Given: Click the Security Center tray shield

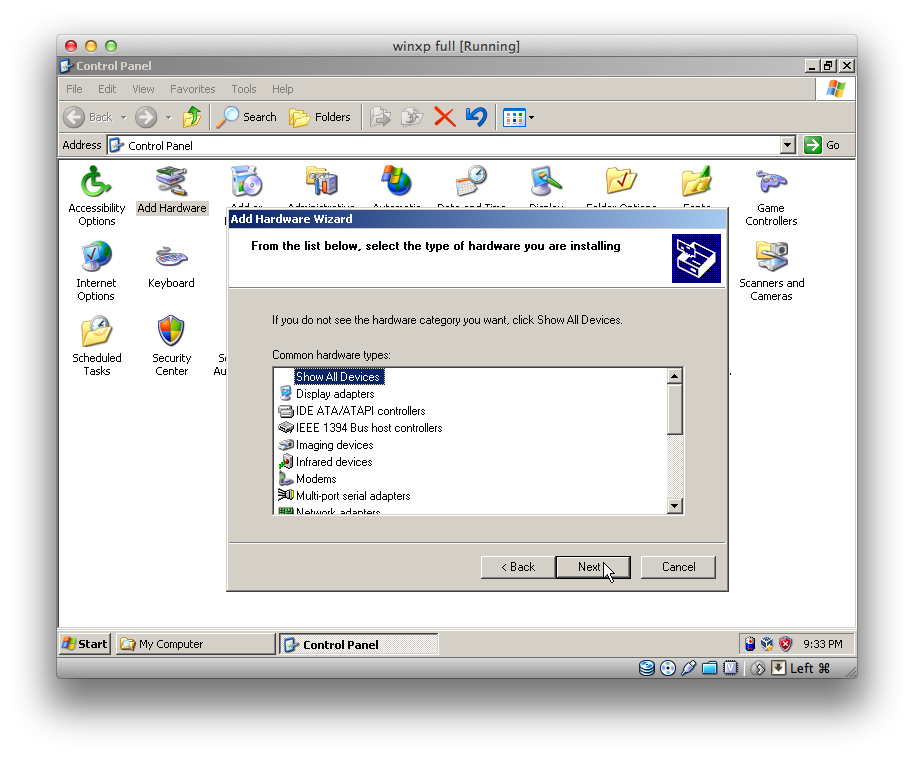Looking at the screenshot, I should click(x=785, y=644).
